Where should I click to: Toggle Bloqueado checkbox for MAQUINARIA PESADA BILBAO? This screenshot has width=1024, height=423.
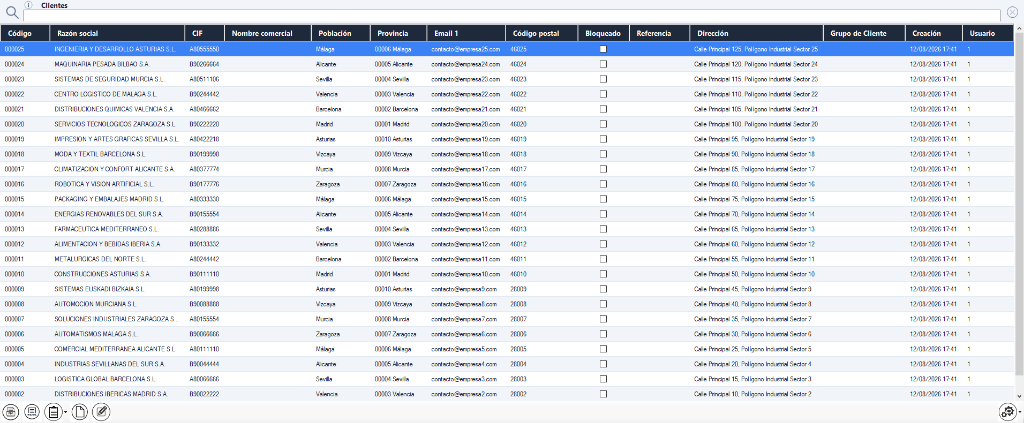[603, 64]
